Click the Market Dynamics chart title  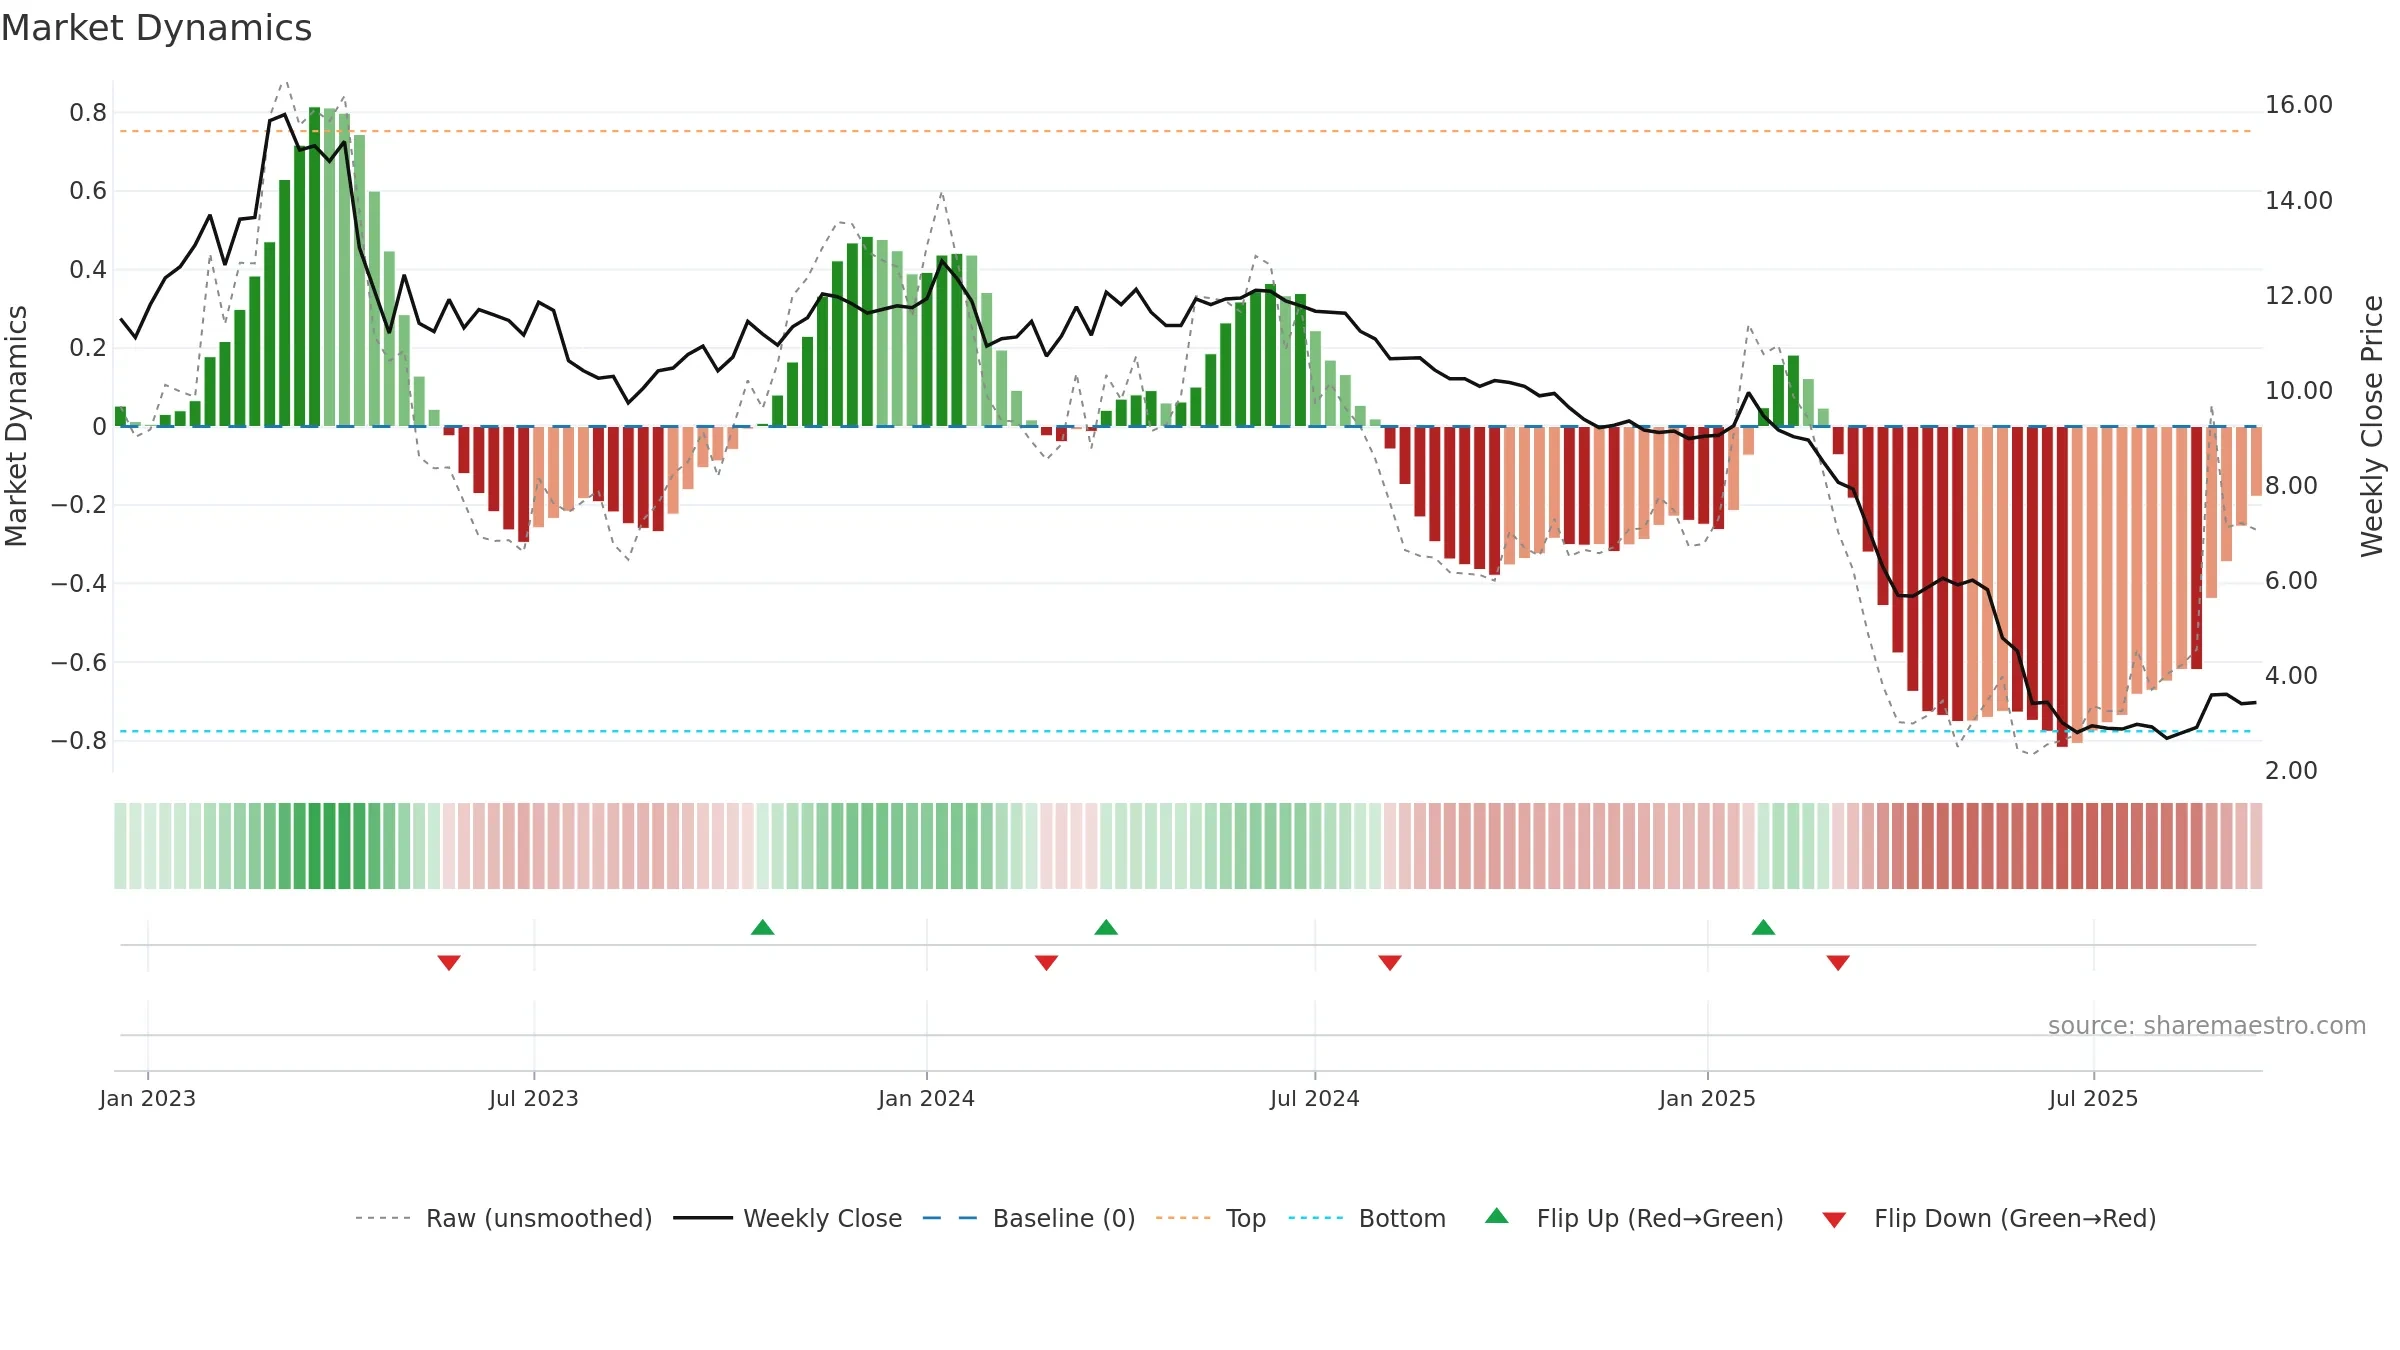[156, 28]
